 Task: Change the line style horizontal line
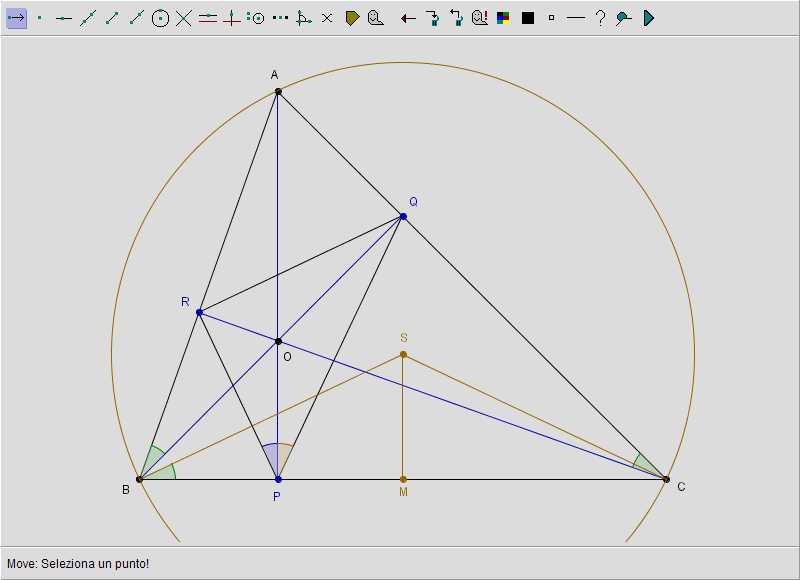click(576, 18)
